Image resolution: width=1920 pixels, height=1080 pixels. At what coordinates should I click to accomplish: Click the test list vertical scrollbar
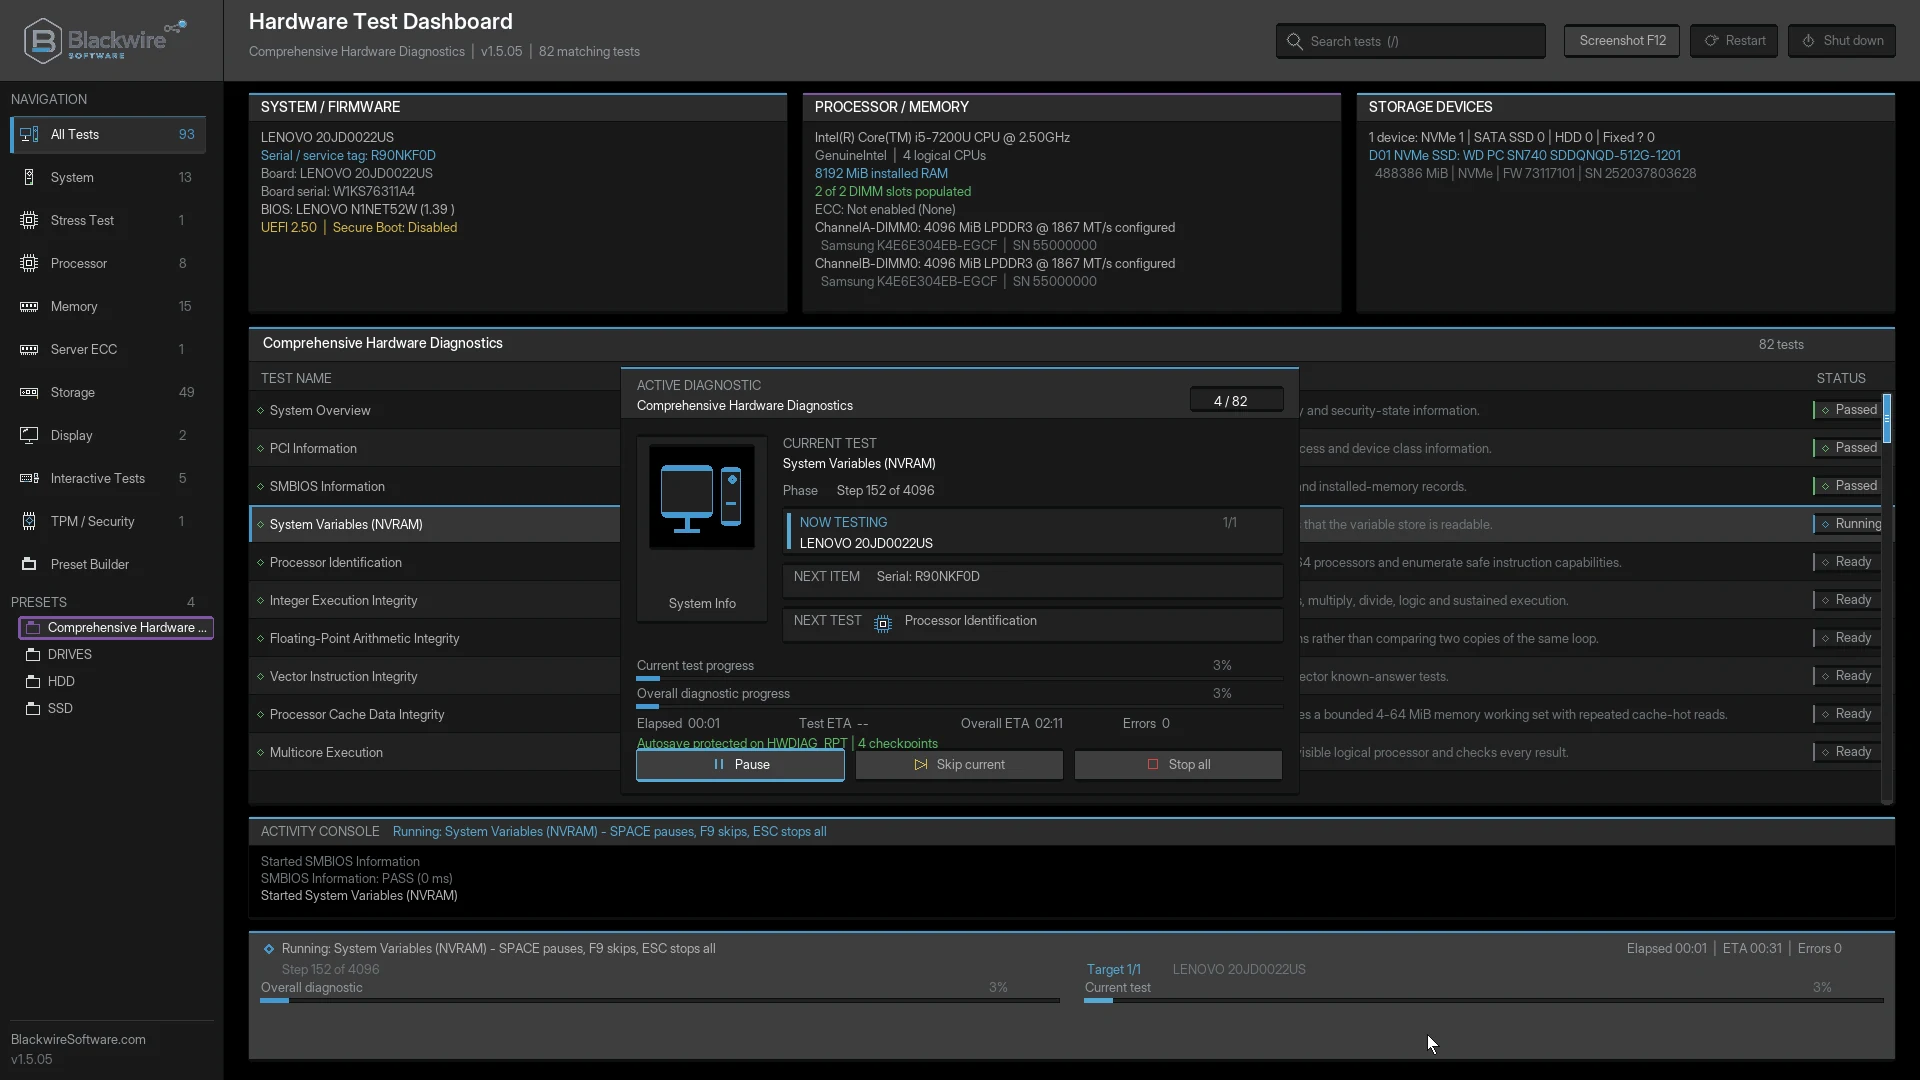point(1887,598)
